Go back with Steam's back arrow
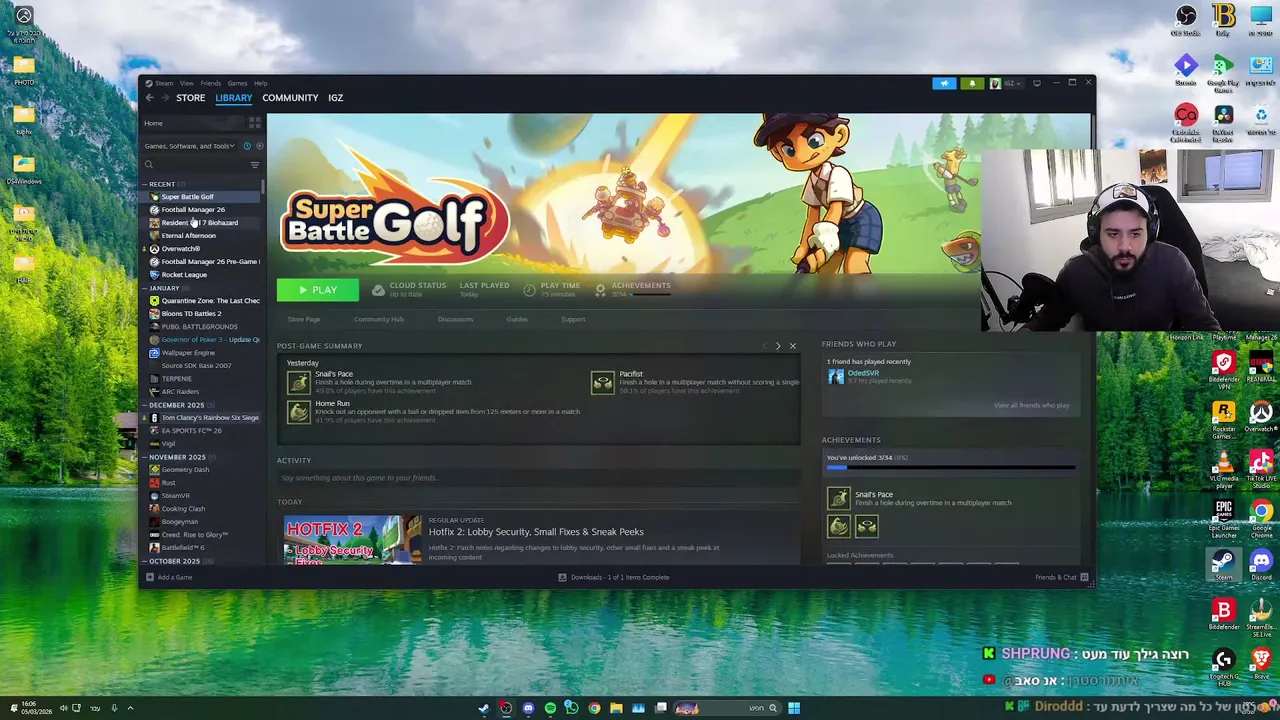The height and width of the screenshot is (720, 1280). click(149, 98)
